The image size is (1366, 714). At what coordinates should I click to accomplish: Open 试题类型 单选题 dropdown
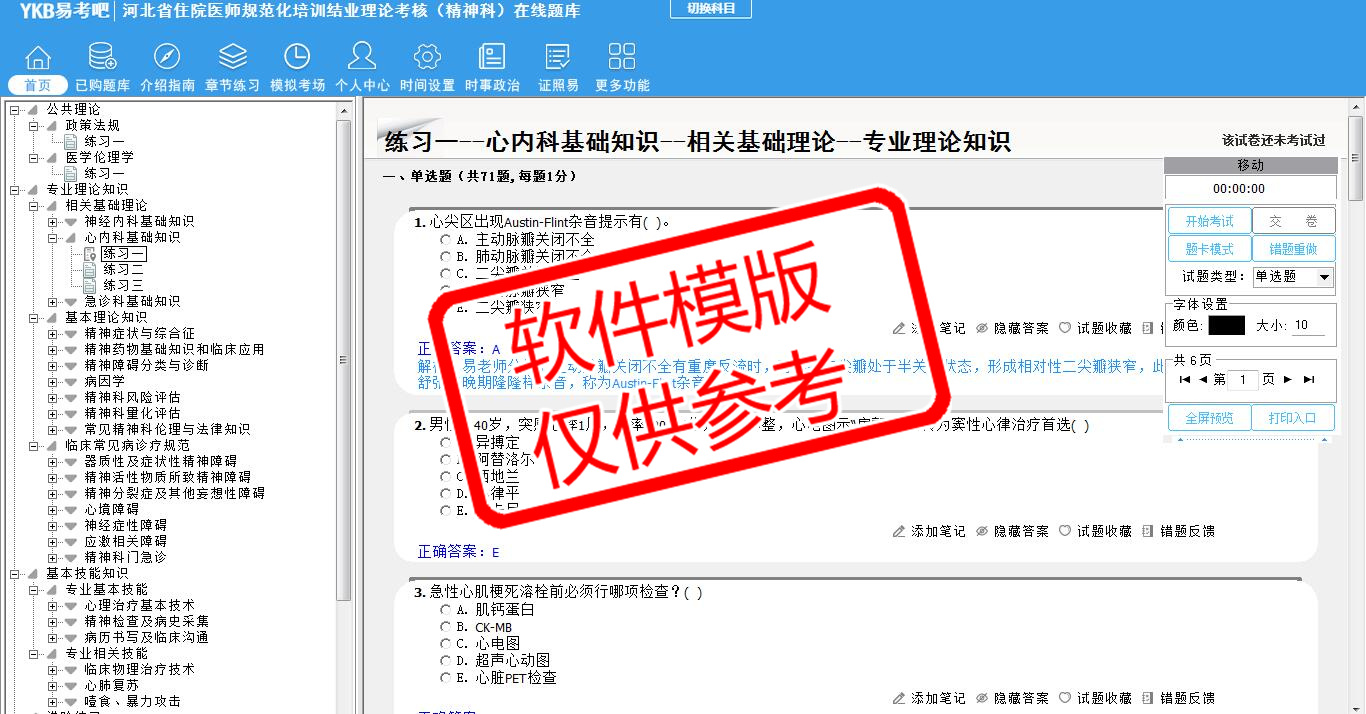1293,277
